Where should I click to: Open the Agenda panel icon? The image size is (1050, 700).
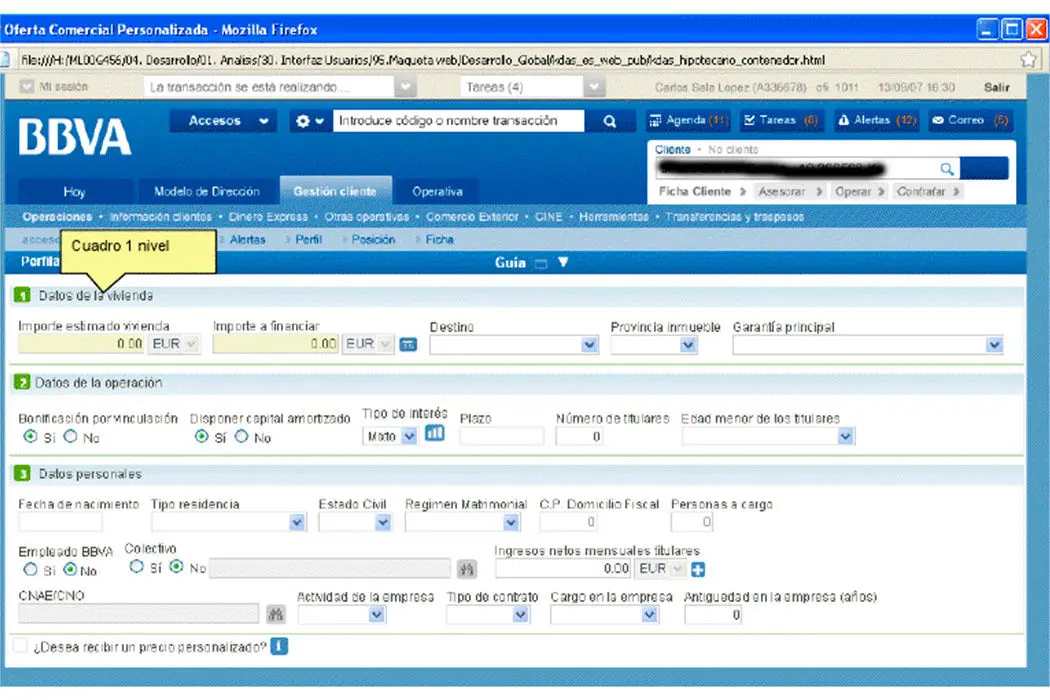654,120
